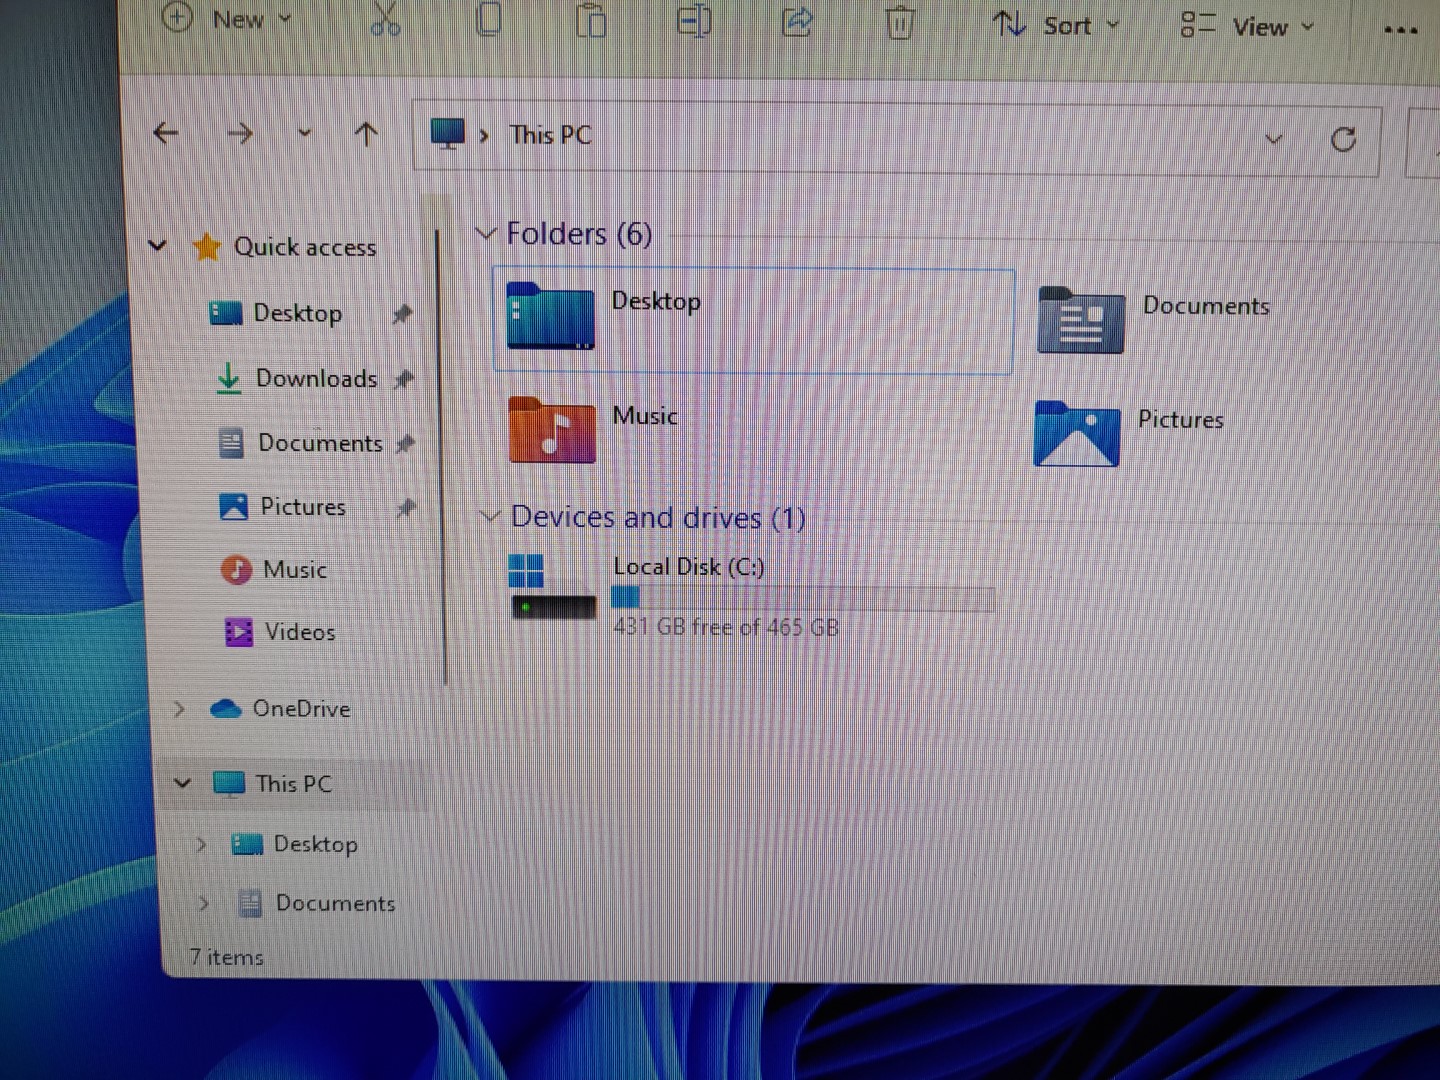This screenshot has height=1080, width=1440.
Task: Collapse the Folders (6) group
Action: 486,234
